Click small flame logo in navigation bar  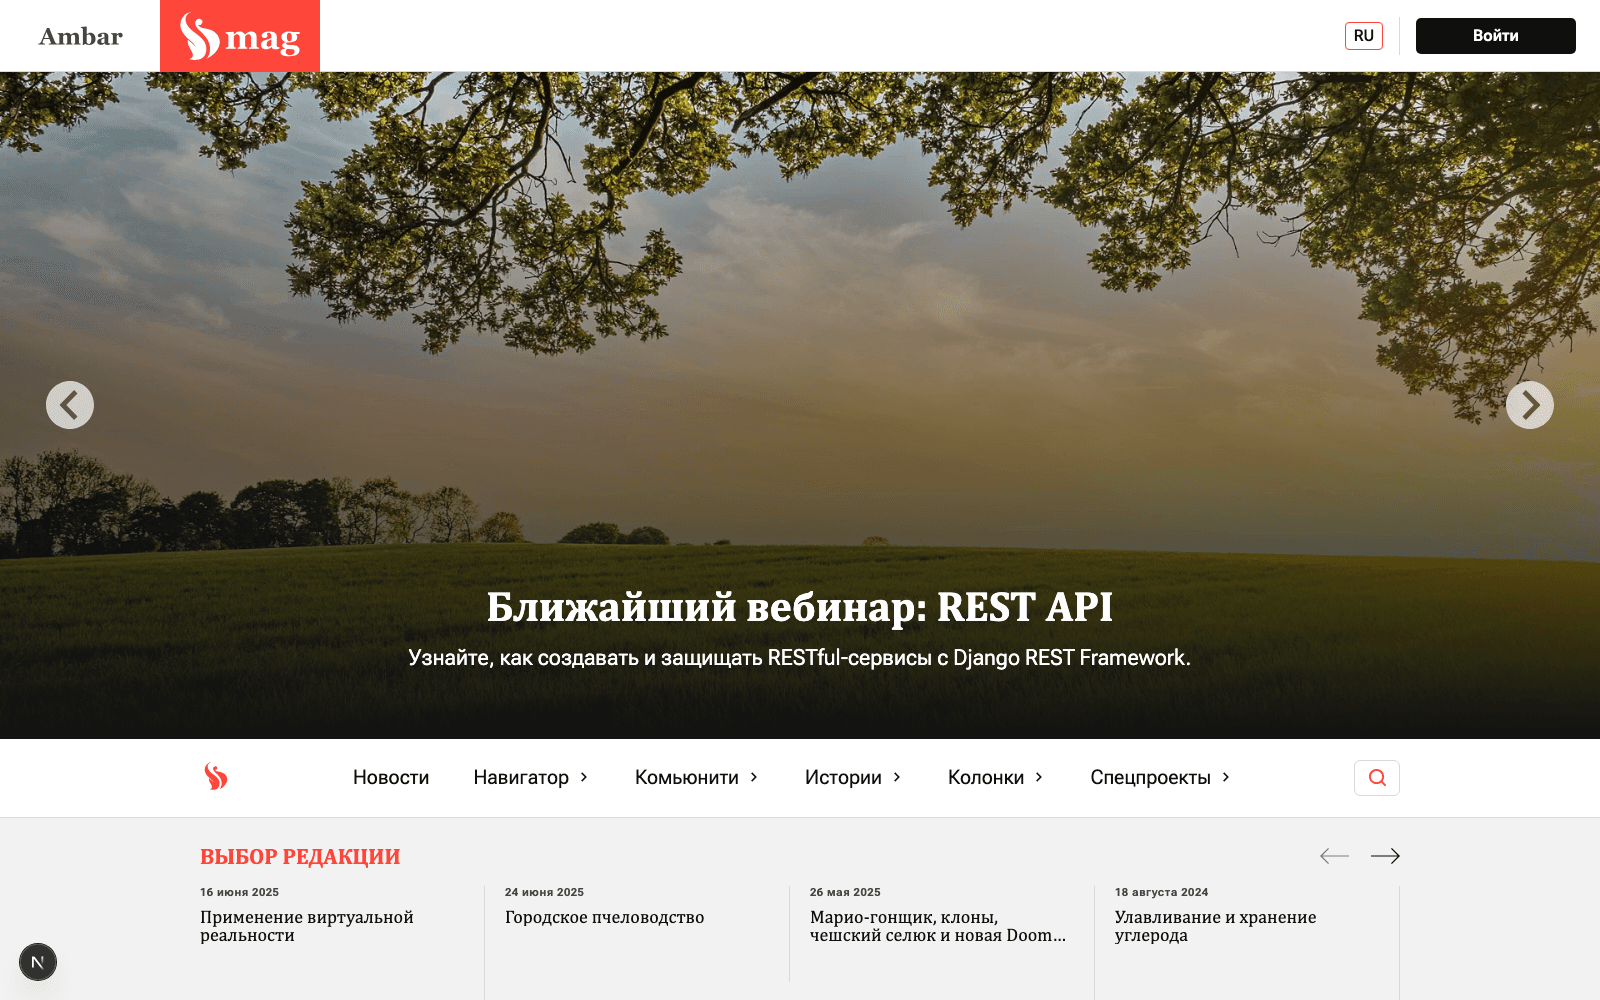coord(216,777)
